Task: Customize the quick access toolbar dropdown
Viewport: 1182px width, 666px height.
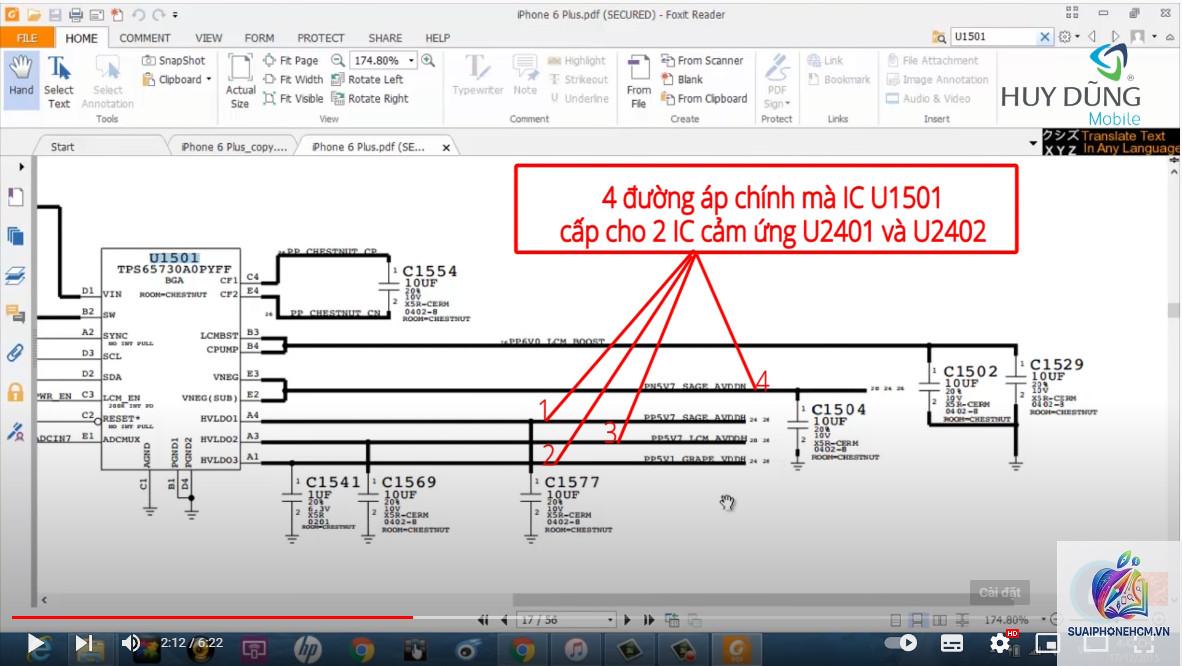Action: [176, 14]
